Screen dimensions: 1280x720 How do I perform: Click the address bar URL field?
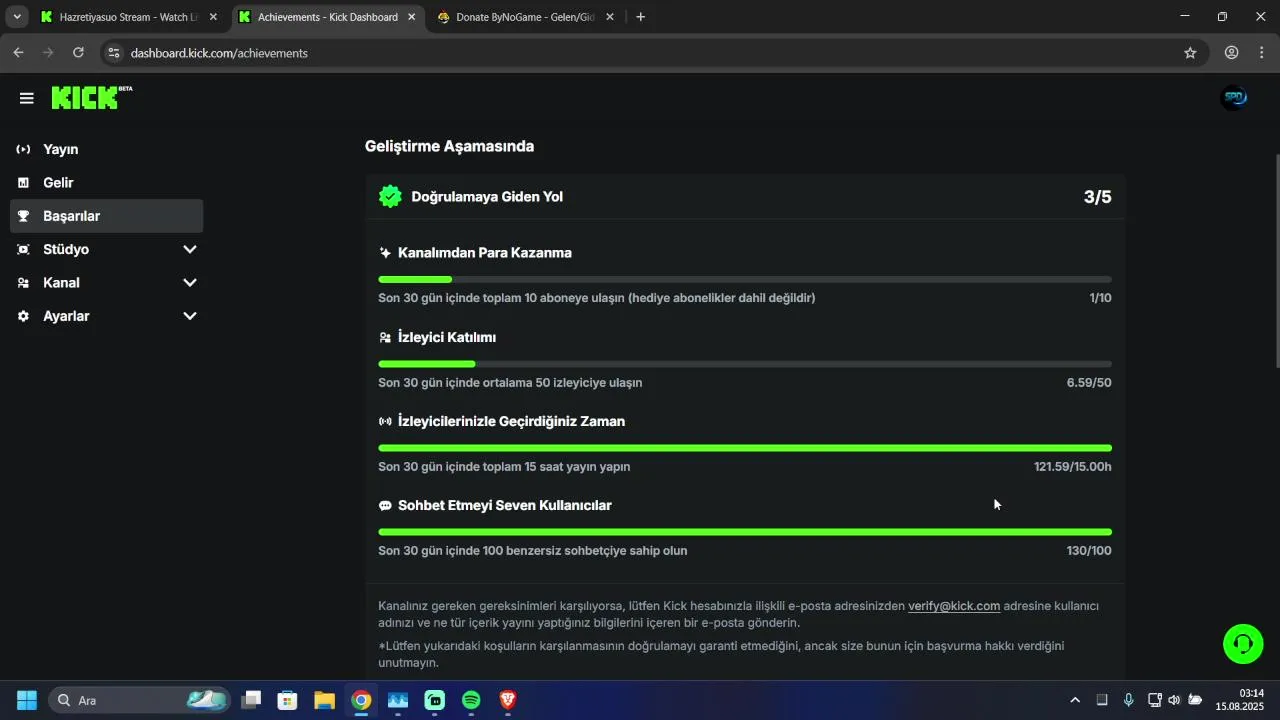click(640, 53)
